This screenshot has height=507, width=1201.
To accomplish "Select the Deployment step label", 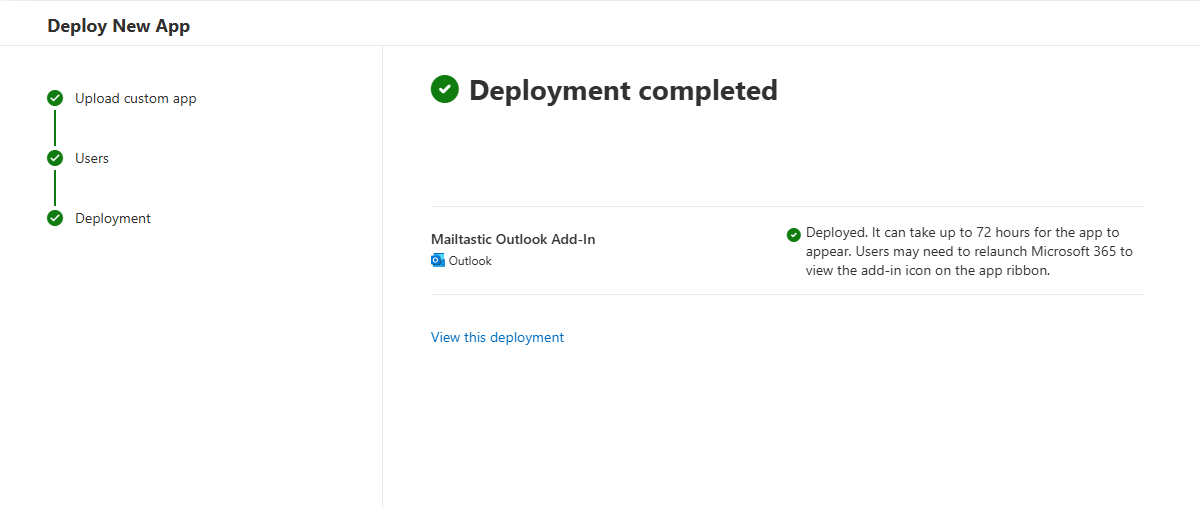I will coord(113,218).
